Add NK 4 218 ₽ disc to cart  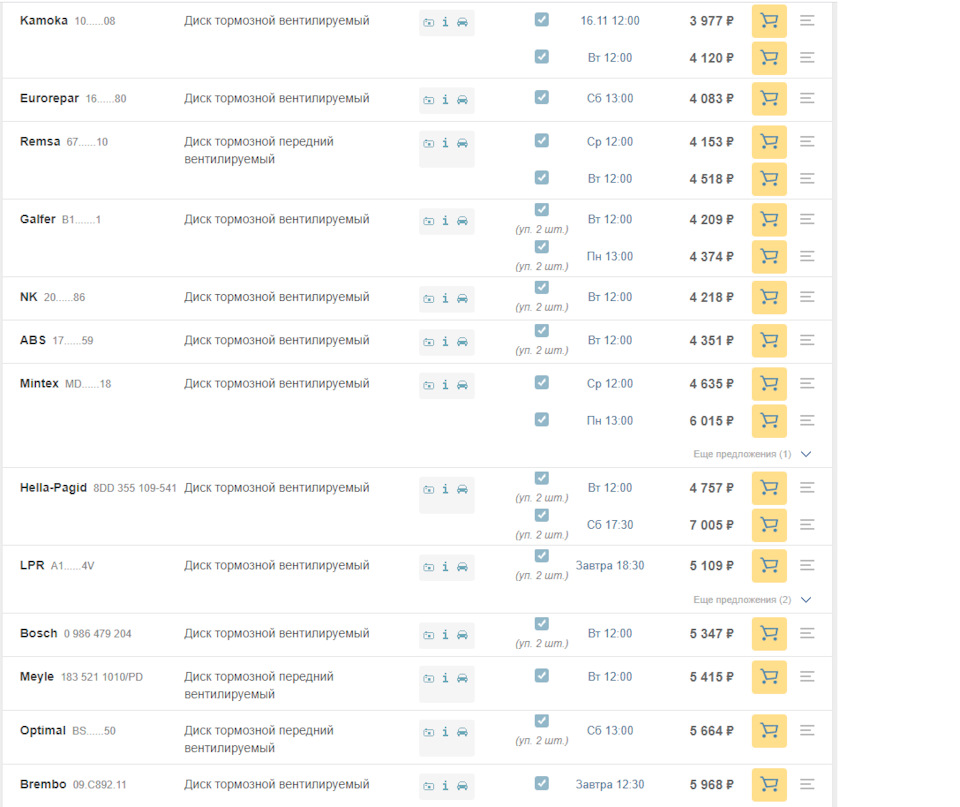tap(769, 297)
